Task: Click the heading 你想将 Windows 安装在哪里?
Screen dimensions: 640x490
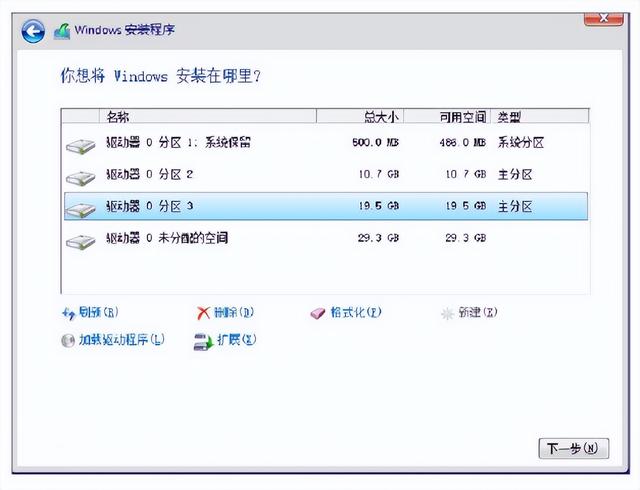Action: coord(160,76)
